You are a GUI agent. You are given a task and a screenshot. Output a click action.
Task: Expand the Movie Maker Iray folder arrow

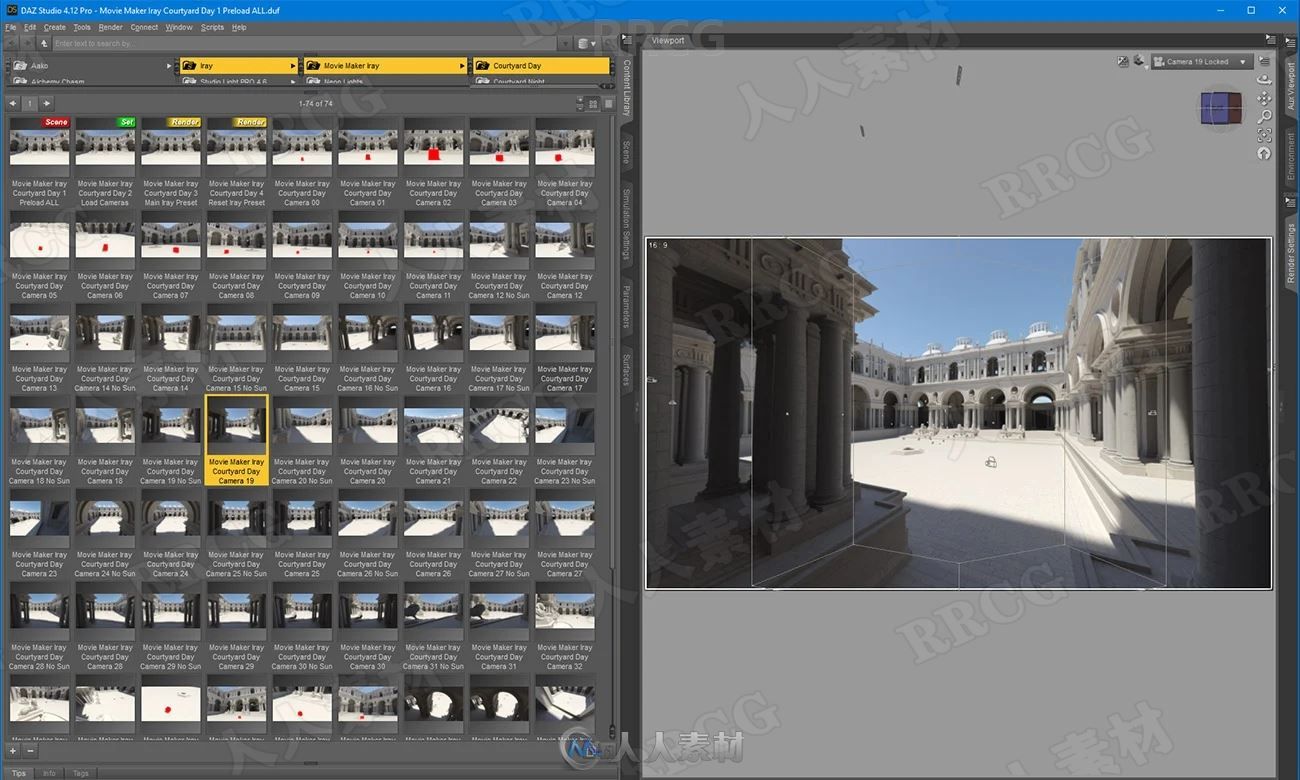[462, 66]
